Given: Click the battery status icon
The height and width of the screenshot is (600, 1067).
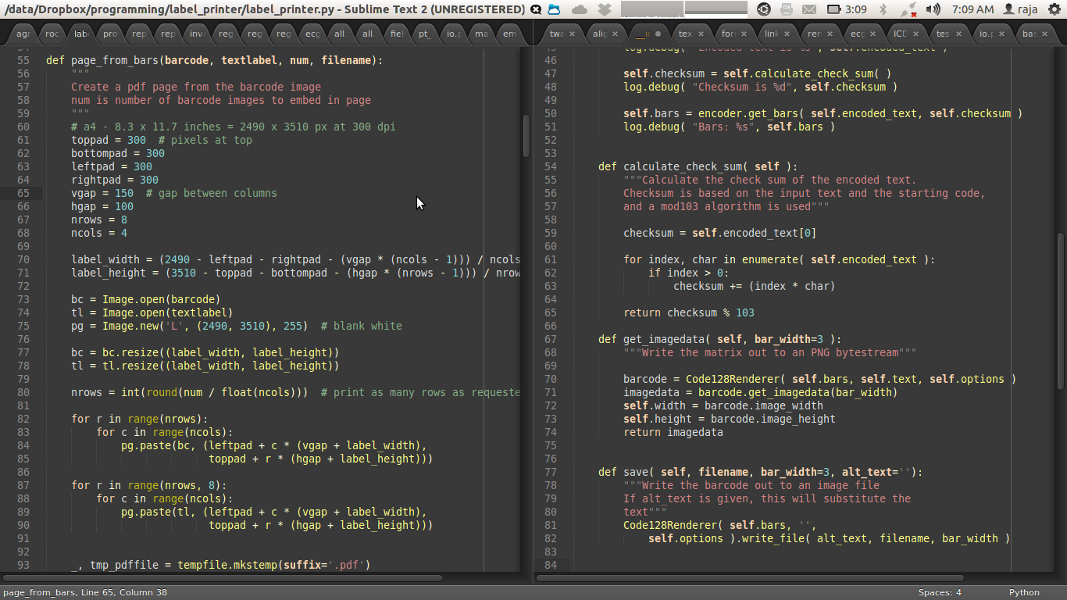Looking at the screenshot, I should click(x=832, y=9).
